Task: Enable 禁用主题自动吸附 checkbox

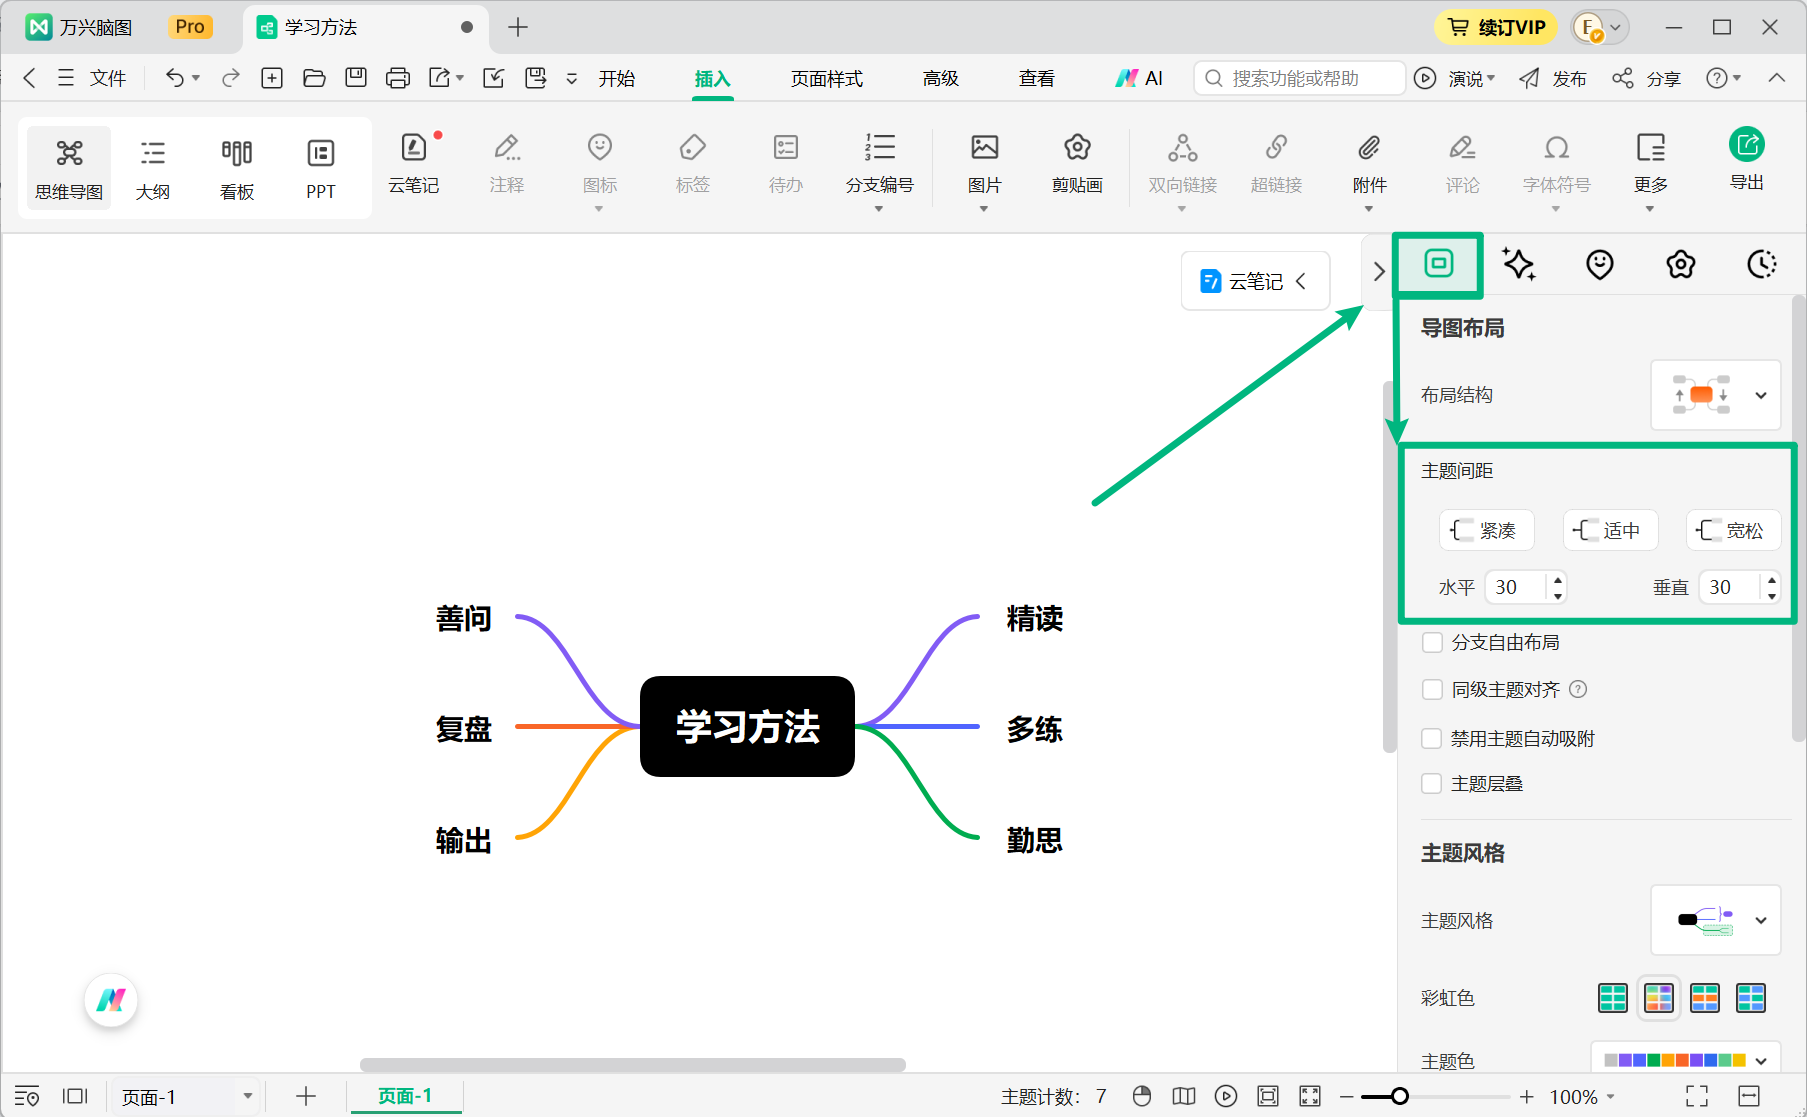Action: [x=1432, y=738]
